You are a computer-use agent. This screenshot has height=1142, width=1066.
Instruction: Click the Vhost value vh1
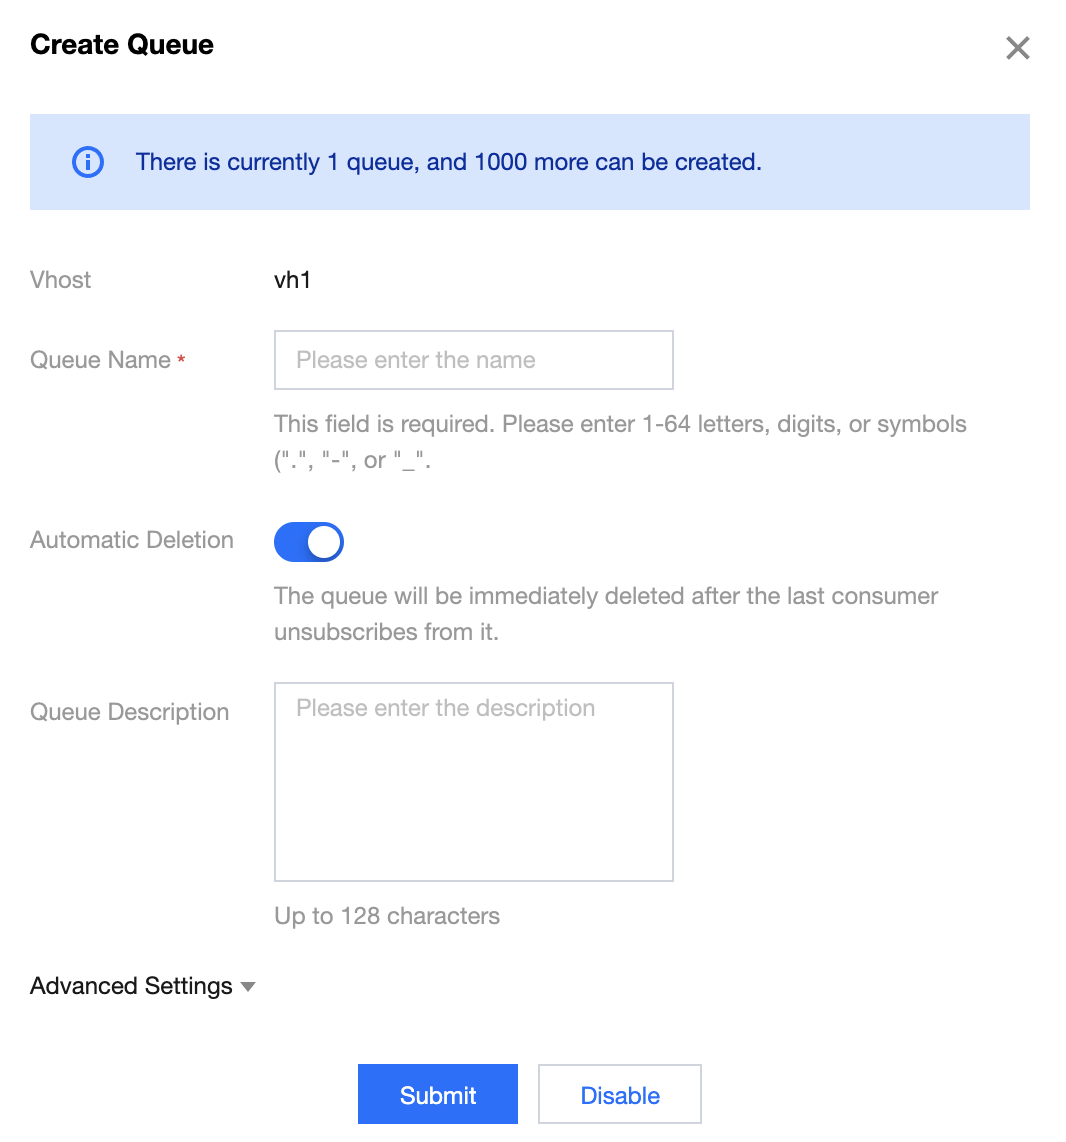[x=293, y=280]
